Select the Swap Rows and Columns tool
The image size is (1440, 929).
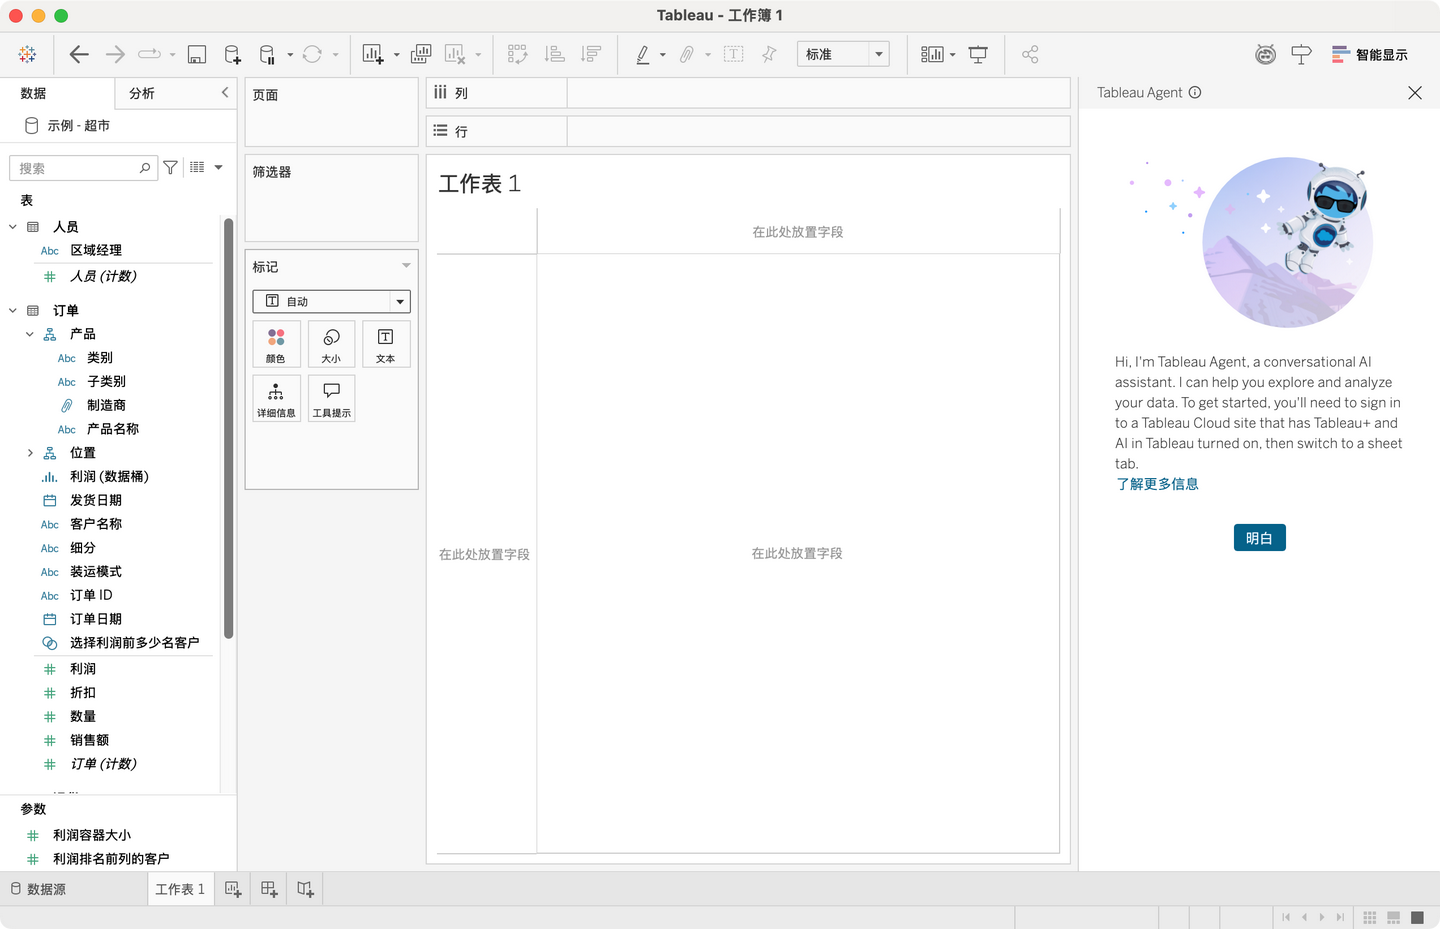[517, 54]
